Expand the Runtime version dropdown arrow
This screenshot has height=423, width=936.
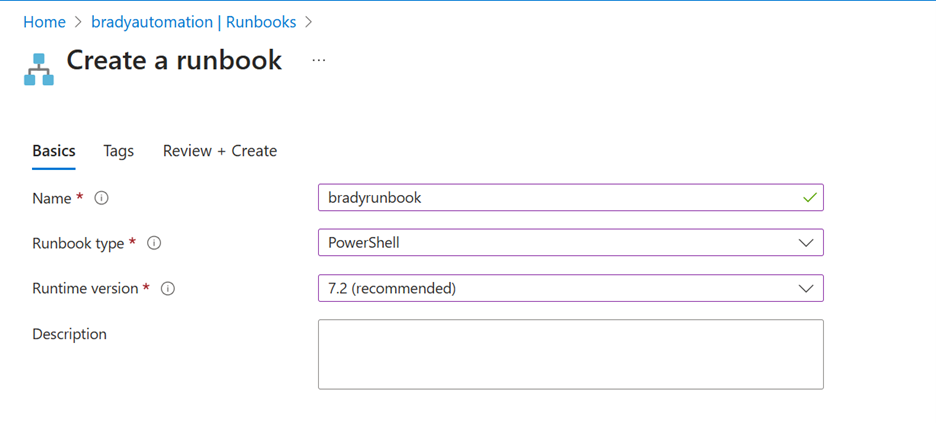tap(806, 288)
